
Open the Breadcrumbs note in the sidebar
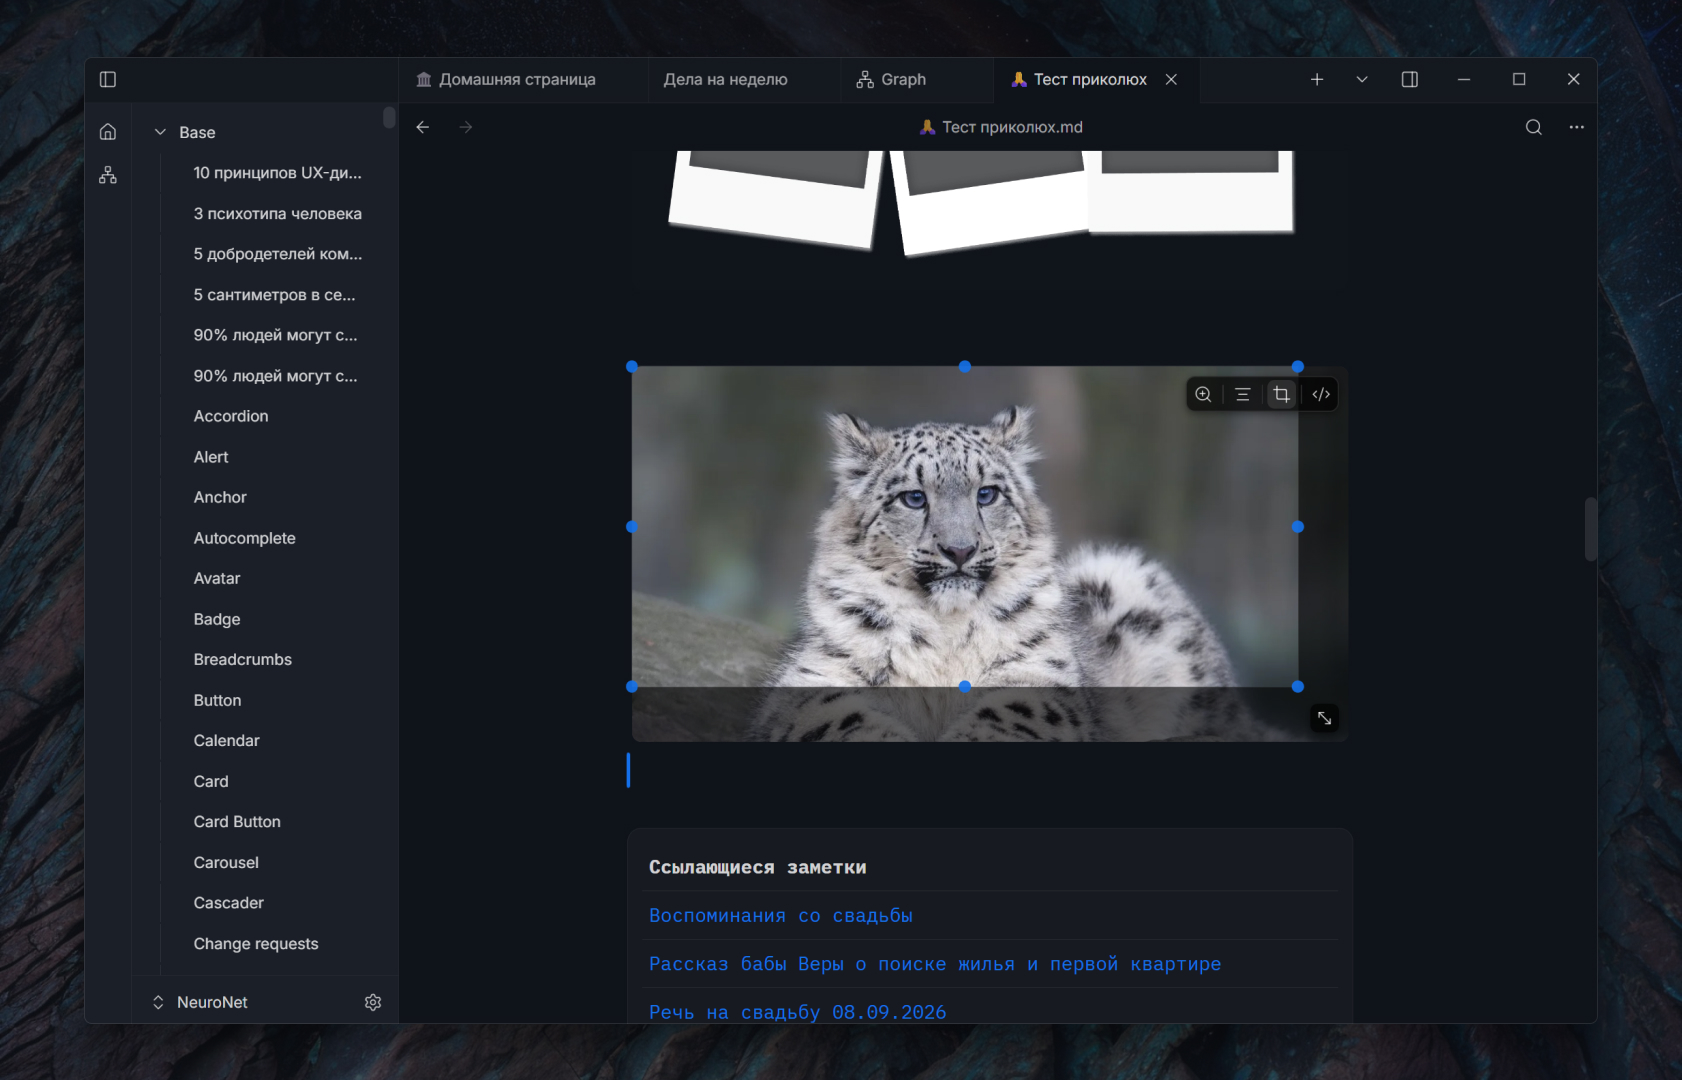pos(243,660)
